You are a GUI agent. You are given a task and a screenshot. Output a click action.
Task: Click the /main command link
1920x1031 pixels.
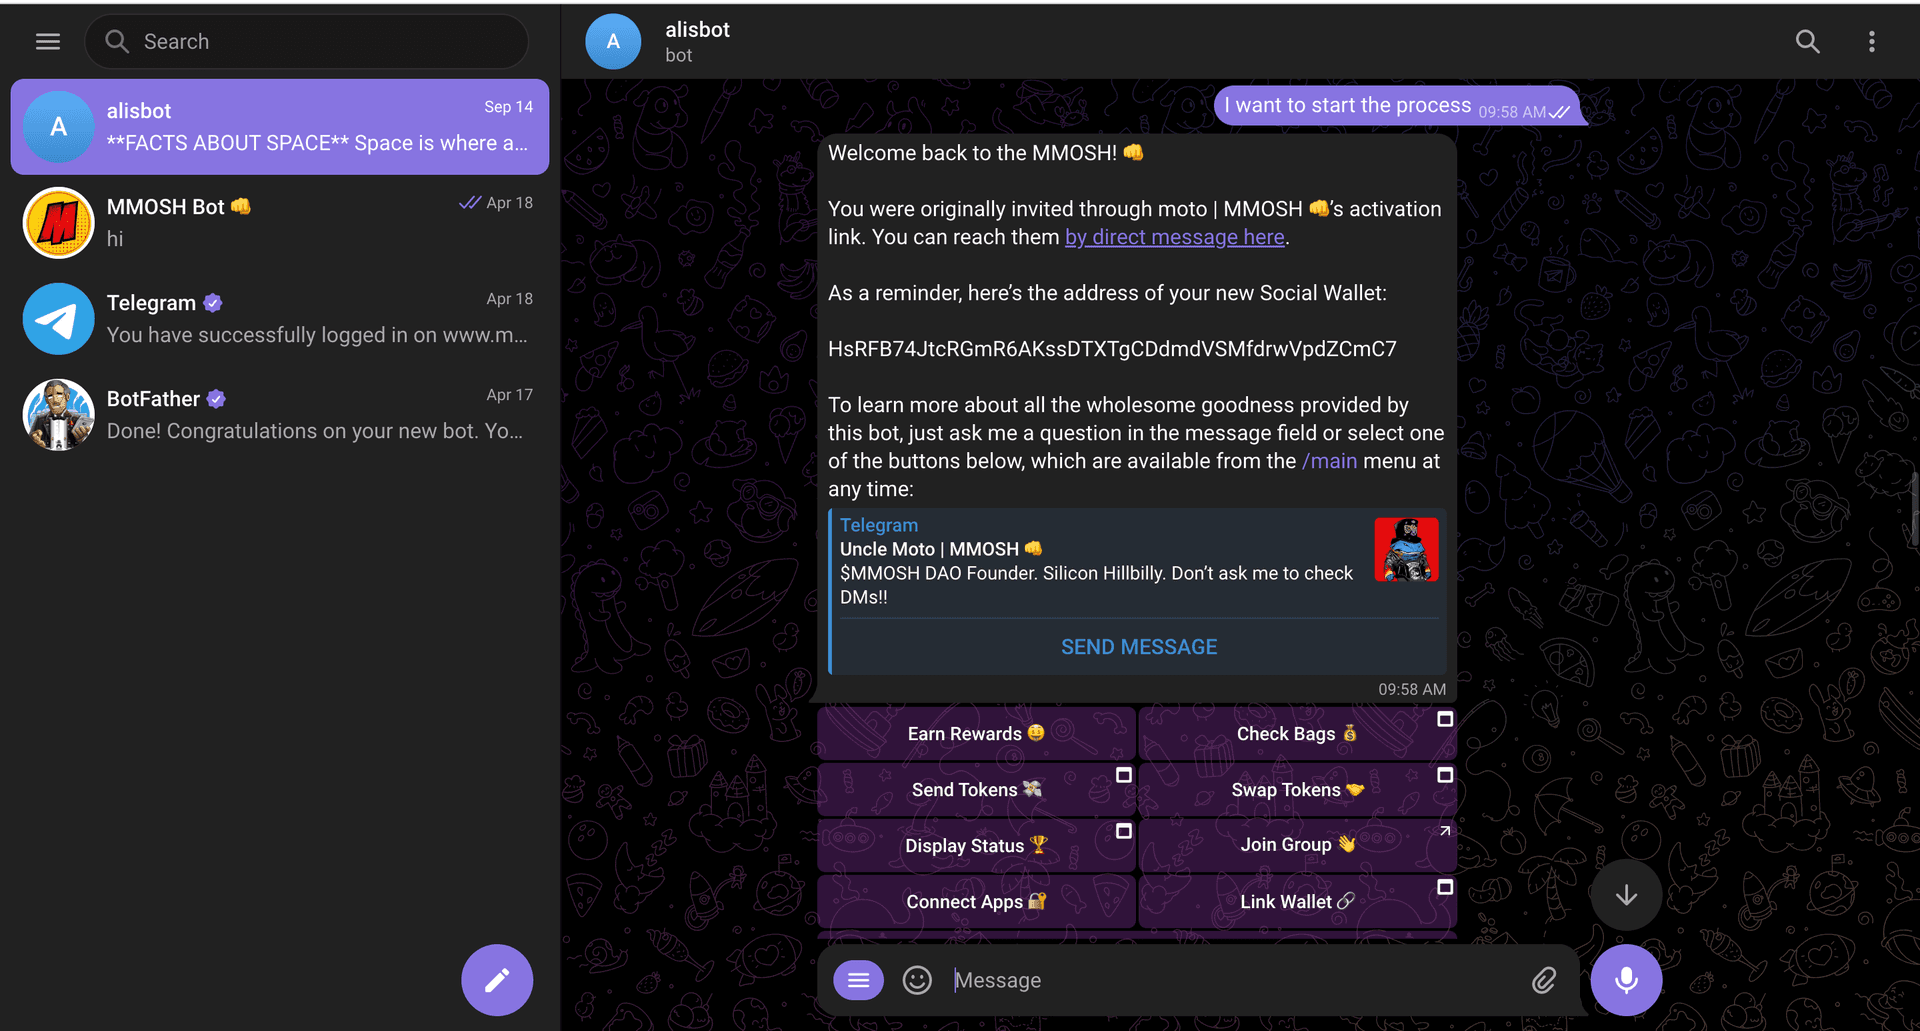[x=1329, y=461]
